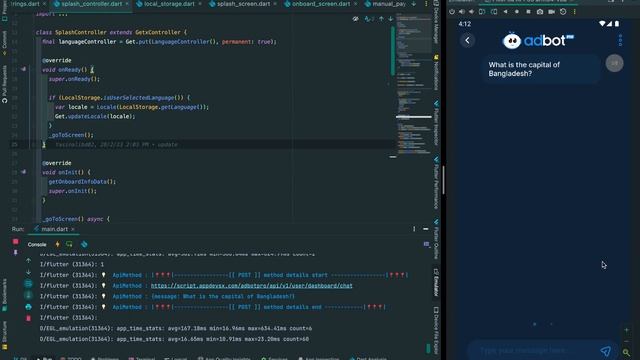Screen dimensions: 640x360
Task: Stop the running app with the red stop button
Action: (x=16, y=242)
